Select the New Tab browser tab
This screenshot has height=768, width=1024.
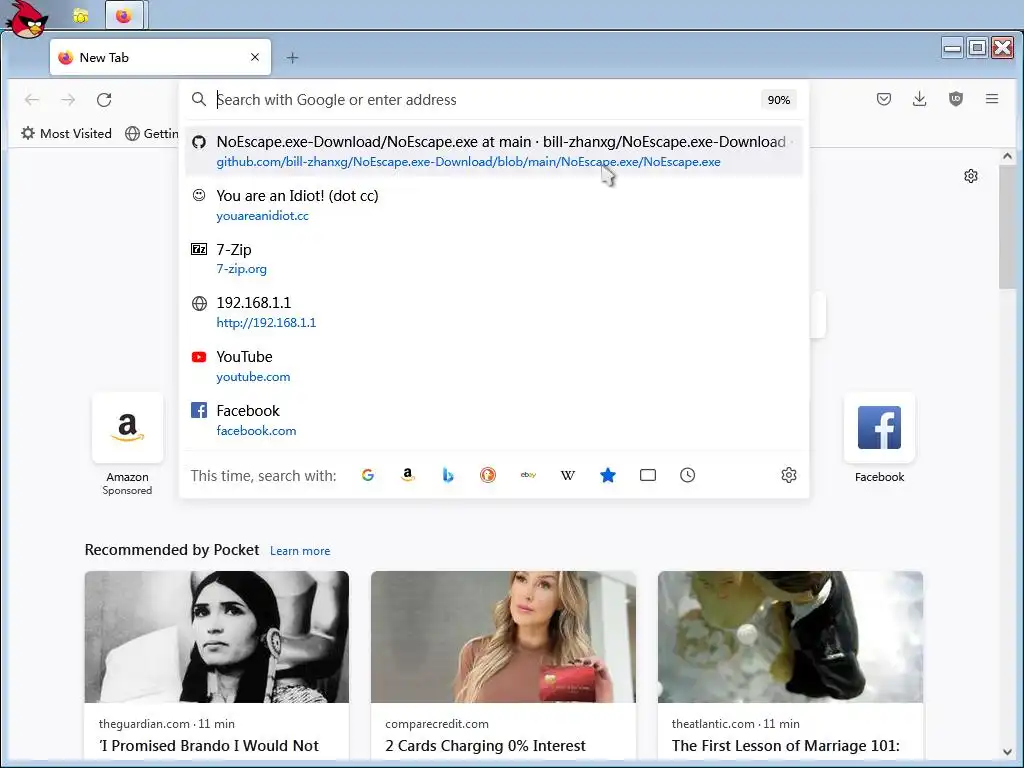click(x=160, y=57)
